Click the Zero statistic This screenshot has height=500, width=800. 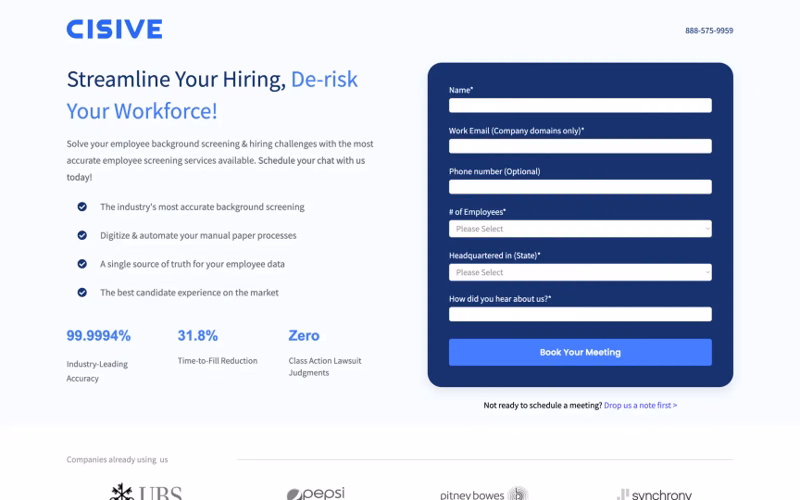point(304,336)
